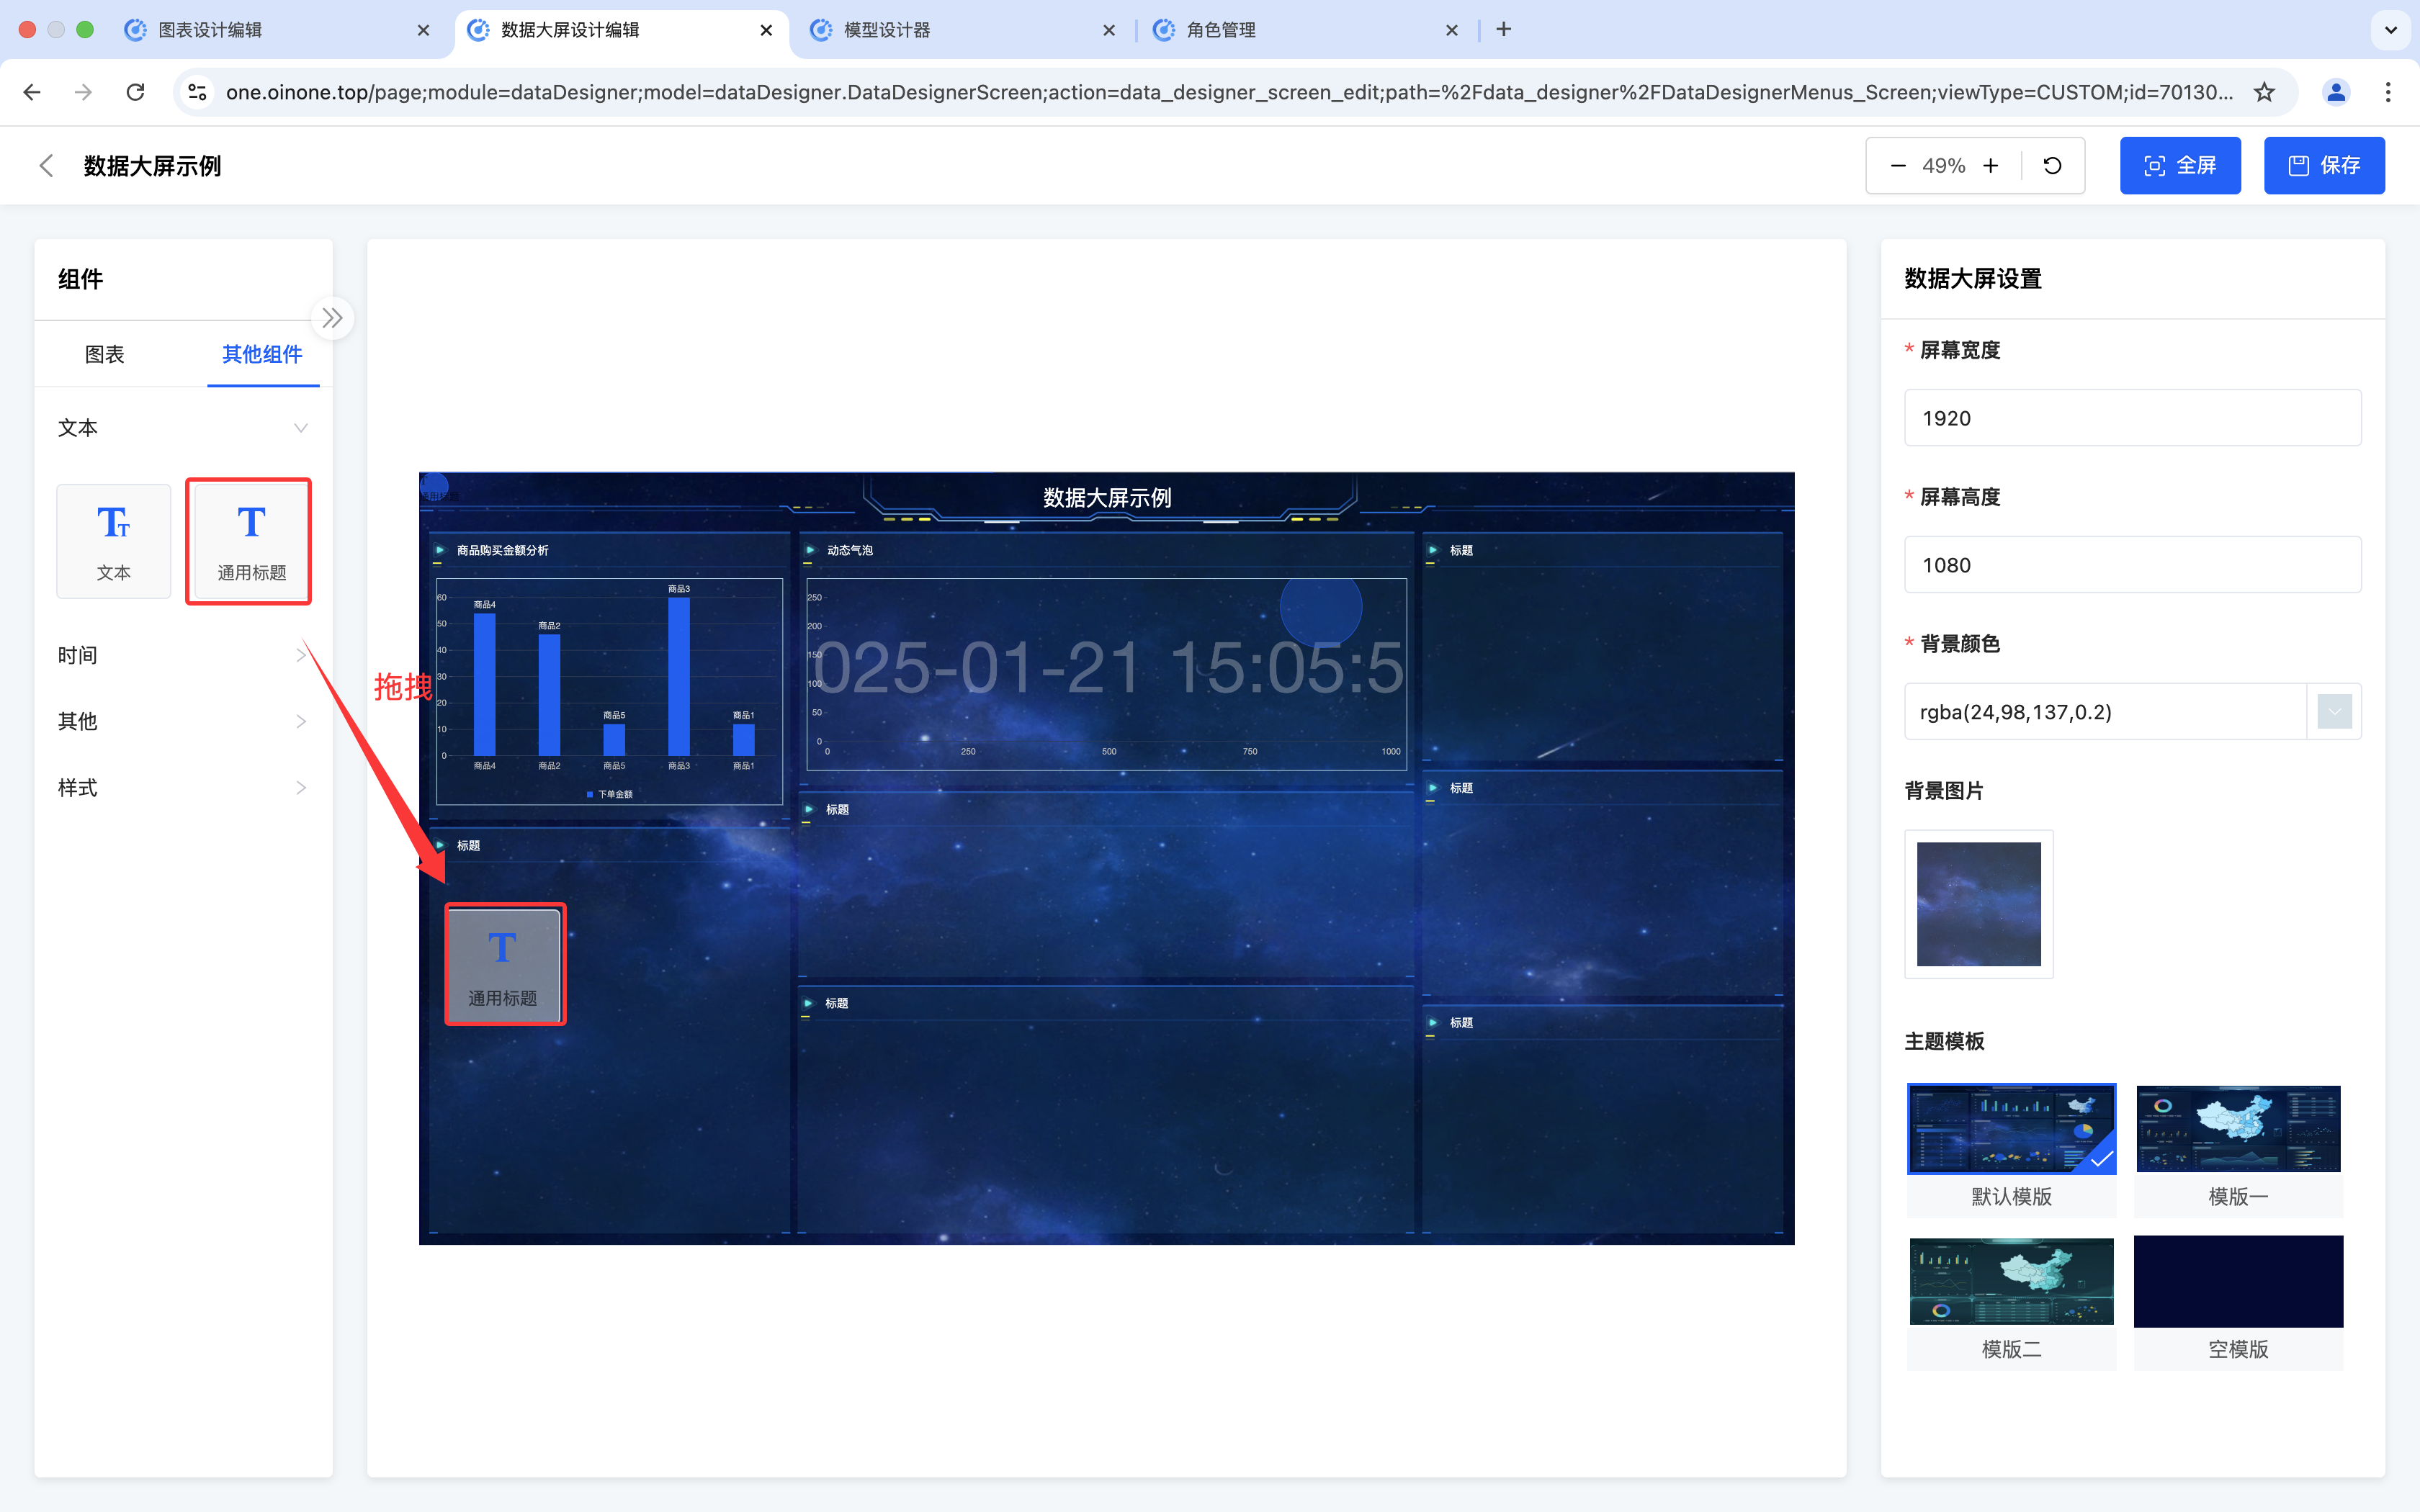The height and width of the screenshot is (1512, 2420).
Task: Reset zoom with the circular arrow icon
Action: (2052, 166)
